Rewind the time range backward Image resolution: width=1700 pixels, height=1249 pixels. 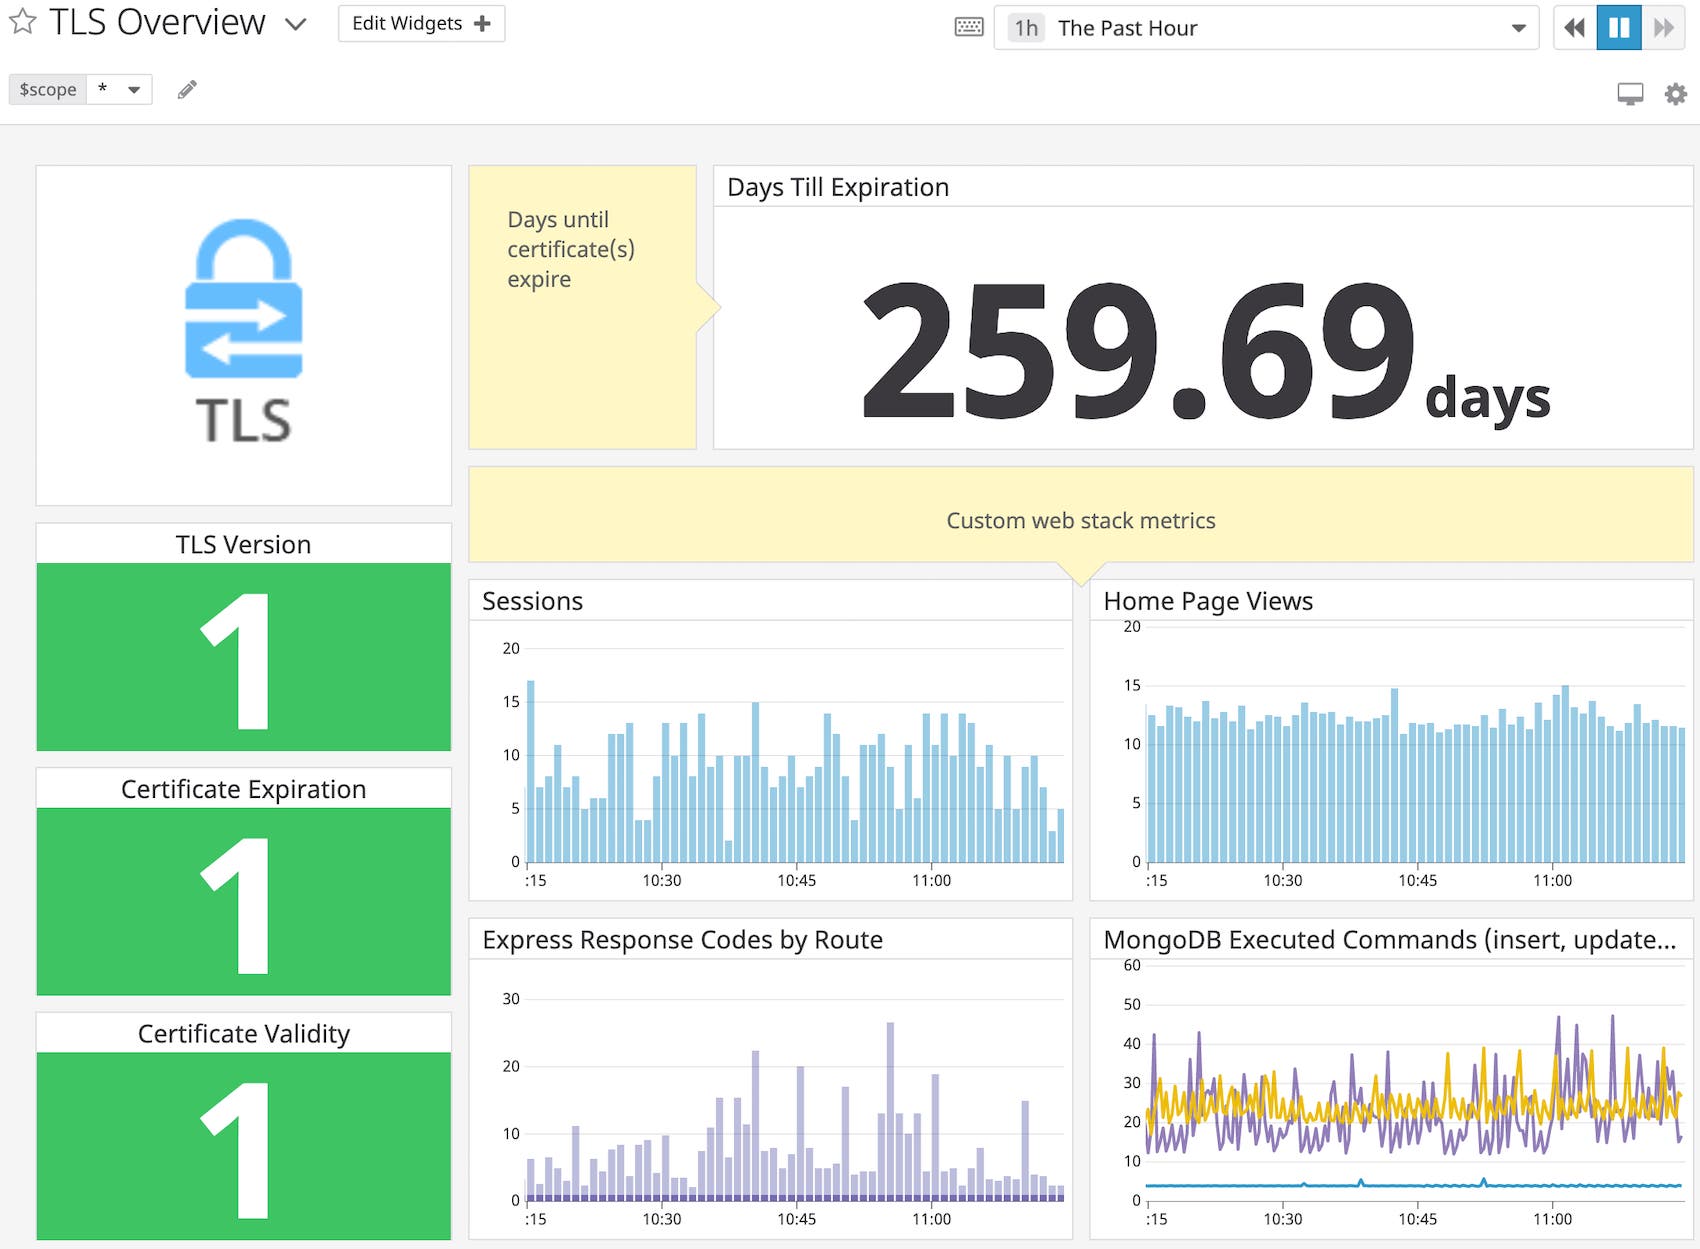[1573, 27]
